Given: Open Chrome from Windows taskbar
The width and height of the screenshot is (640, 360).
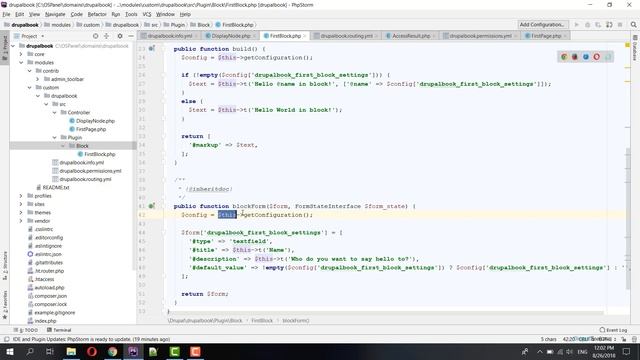Looking at the screenshot, I should click(112, 351).
